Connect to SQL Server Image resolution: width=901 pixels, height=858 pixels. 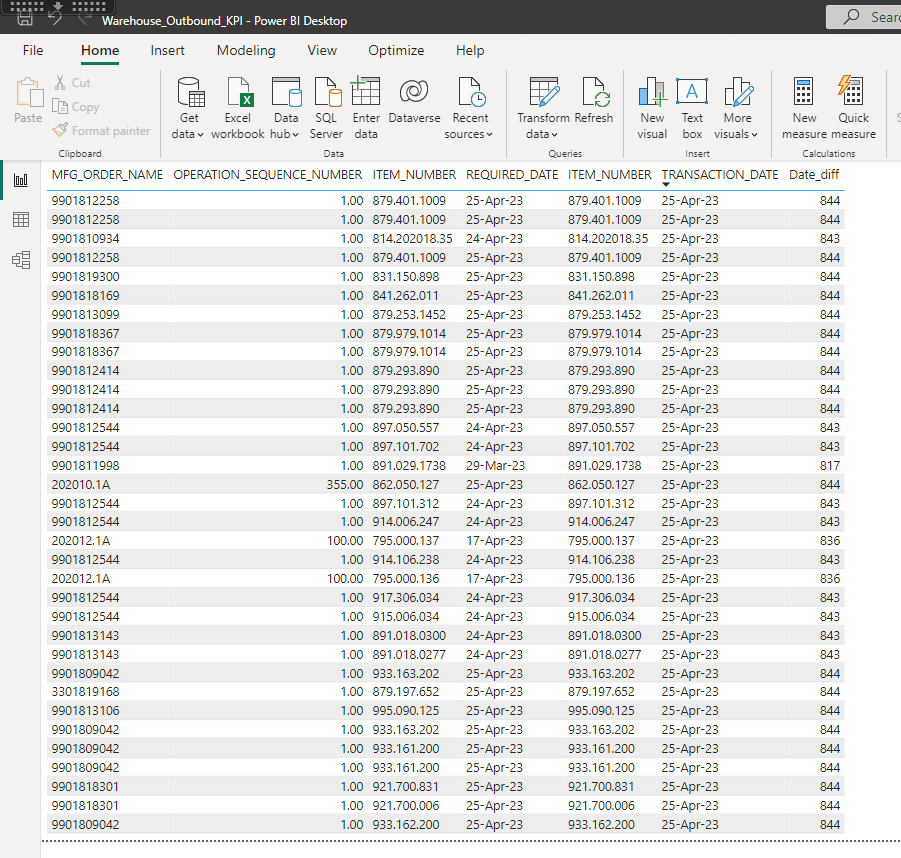(326, 108)
